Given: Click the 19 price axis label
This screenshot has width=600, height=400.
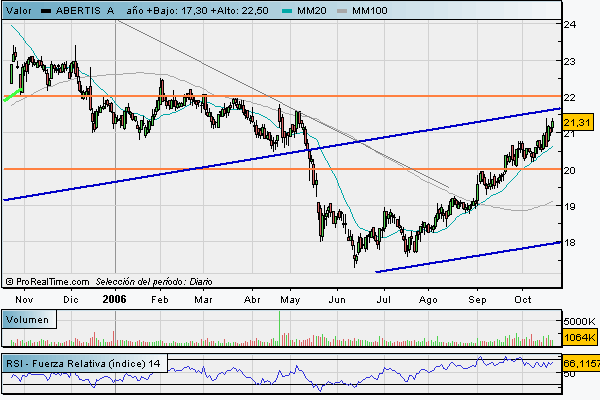Looking at the screenshot, I should pyautogui.click(x=569, y=206).
